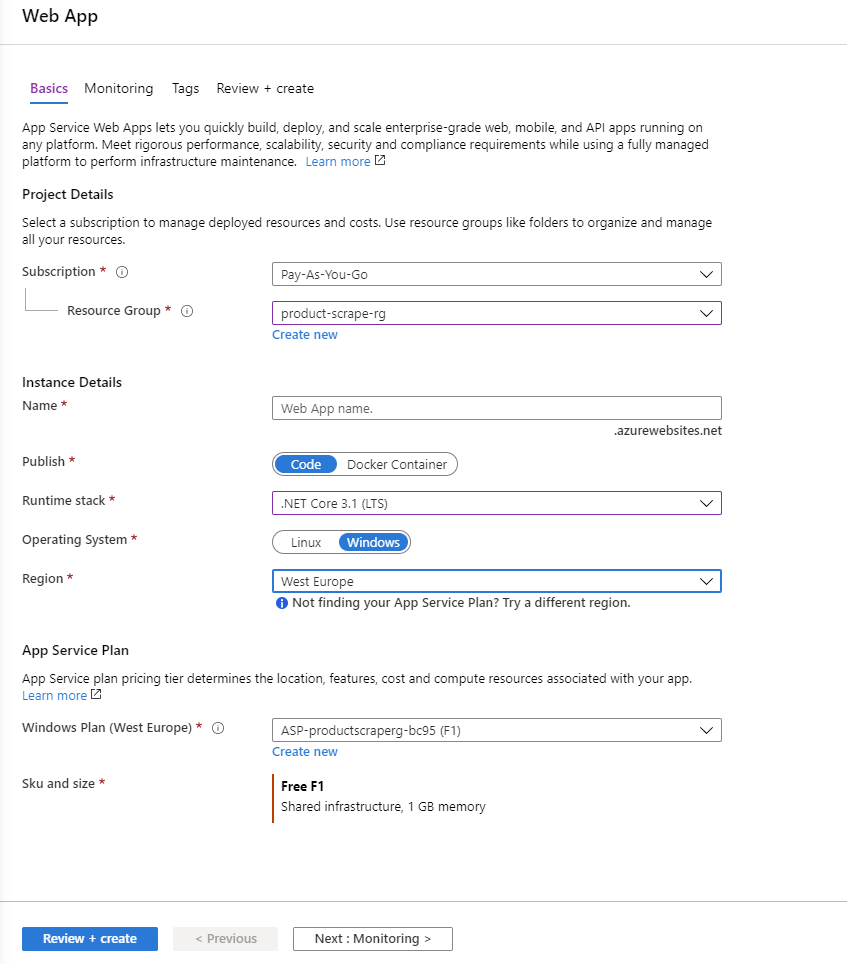
Task: Focus the Web App name field
Action: [x=497, y=408]
